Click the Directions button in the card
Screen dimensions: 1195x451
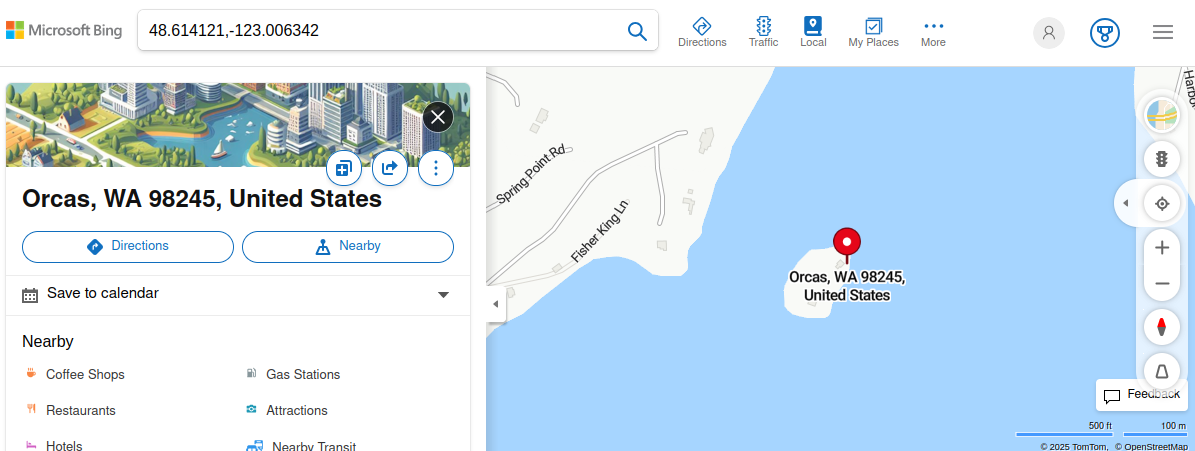[x=128, y=246]
